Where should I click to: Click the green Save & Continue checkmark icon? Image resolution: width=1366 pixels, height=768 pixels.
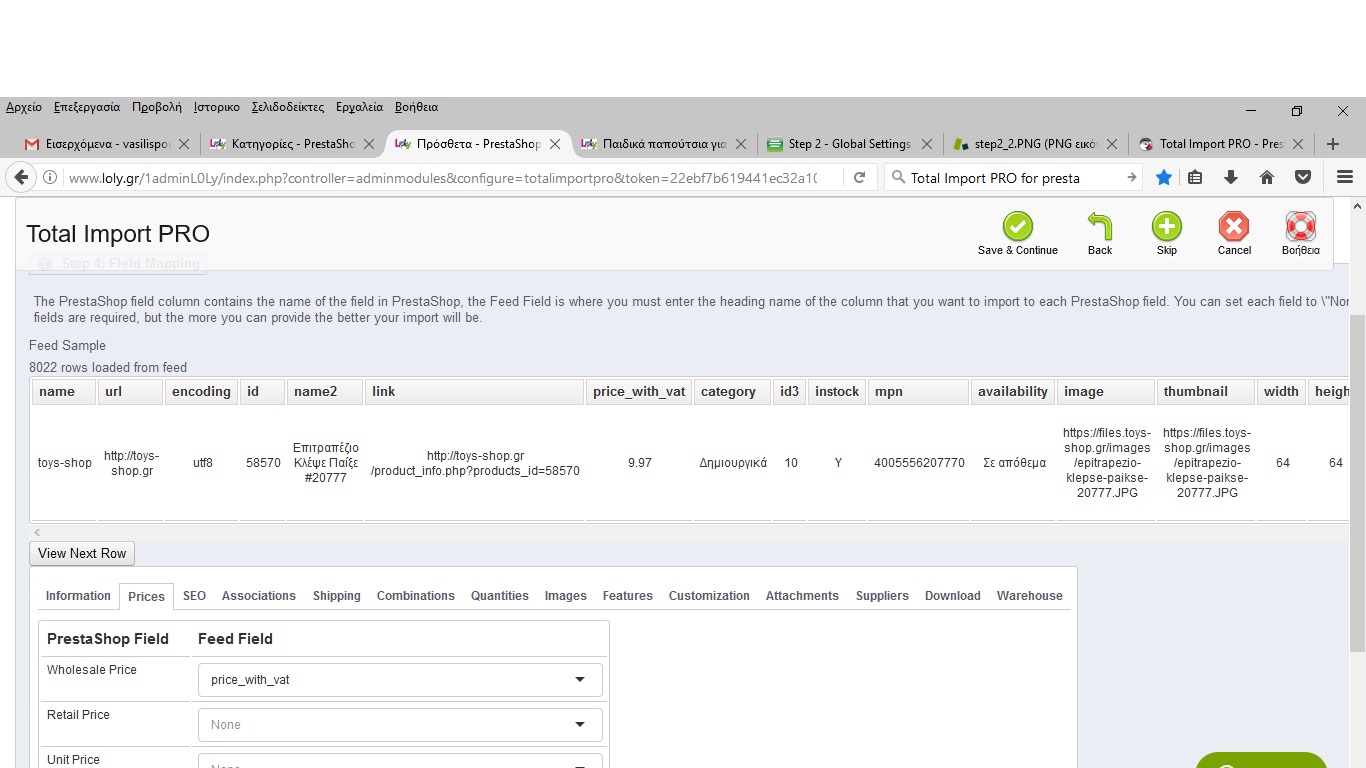tap(1018, 227)
